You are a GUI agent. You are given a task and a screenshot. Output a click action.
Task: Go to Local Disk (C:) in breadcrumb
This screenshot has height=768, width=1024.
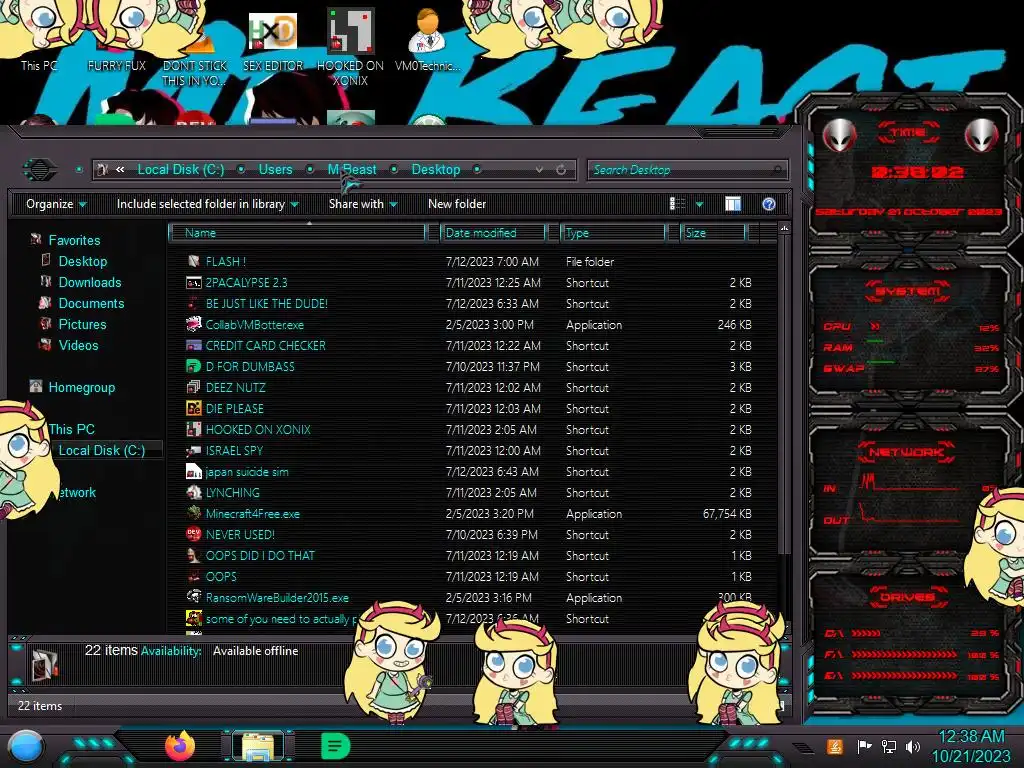(181, 170)
